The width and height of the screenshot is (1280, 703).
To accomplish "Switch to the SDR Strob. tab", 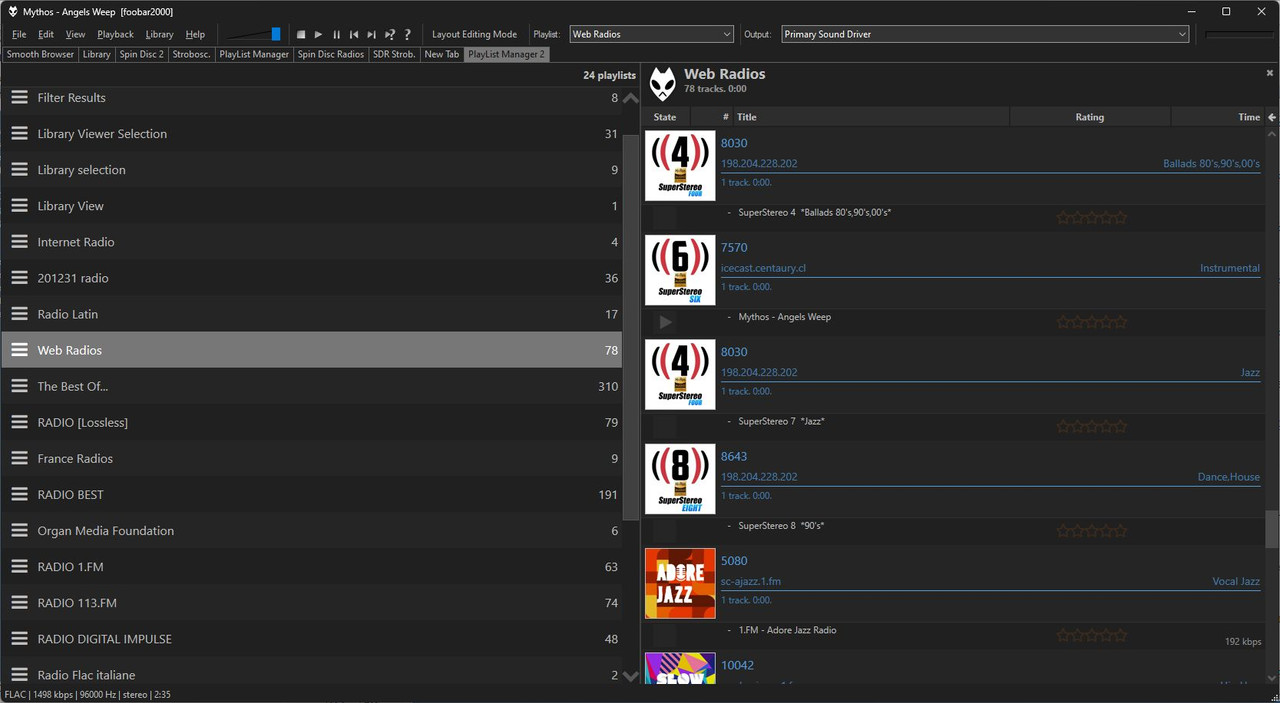I will (x=394, y=54).
